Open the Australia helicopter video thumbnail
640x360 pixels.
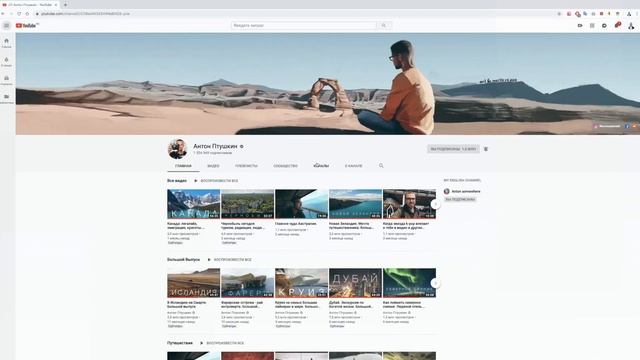[x=301, y=204]
